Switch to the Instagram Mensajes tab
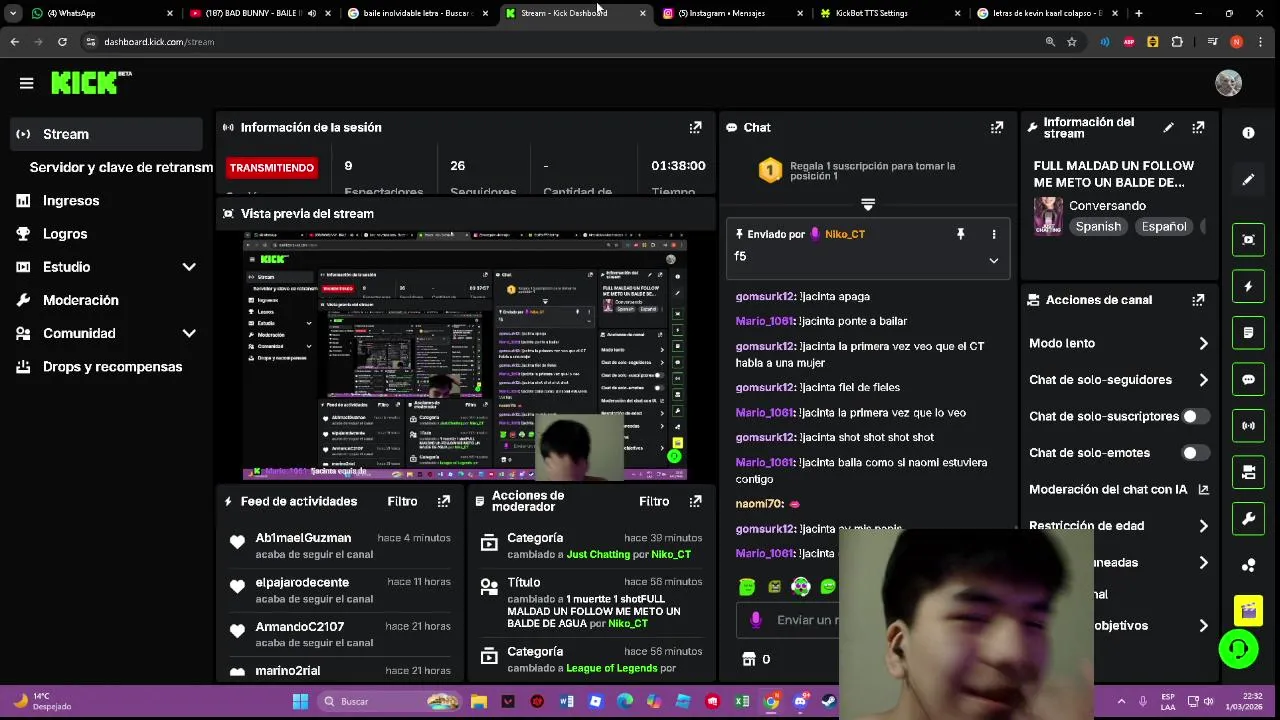1280x720 pixels. tap(732, 13)
